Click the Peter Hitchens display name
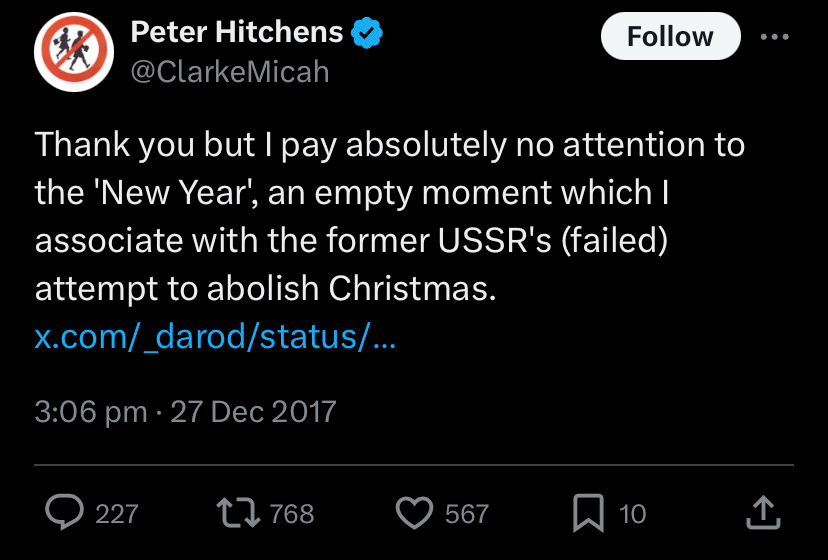The width and height of the screenshot is (828, 560). 238,34
